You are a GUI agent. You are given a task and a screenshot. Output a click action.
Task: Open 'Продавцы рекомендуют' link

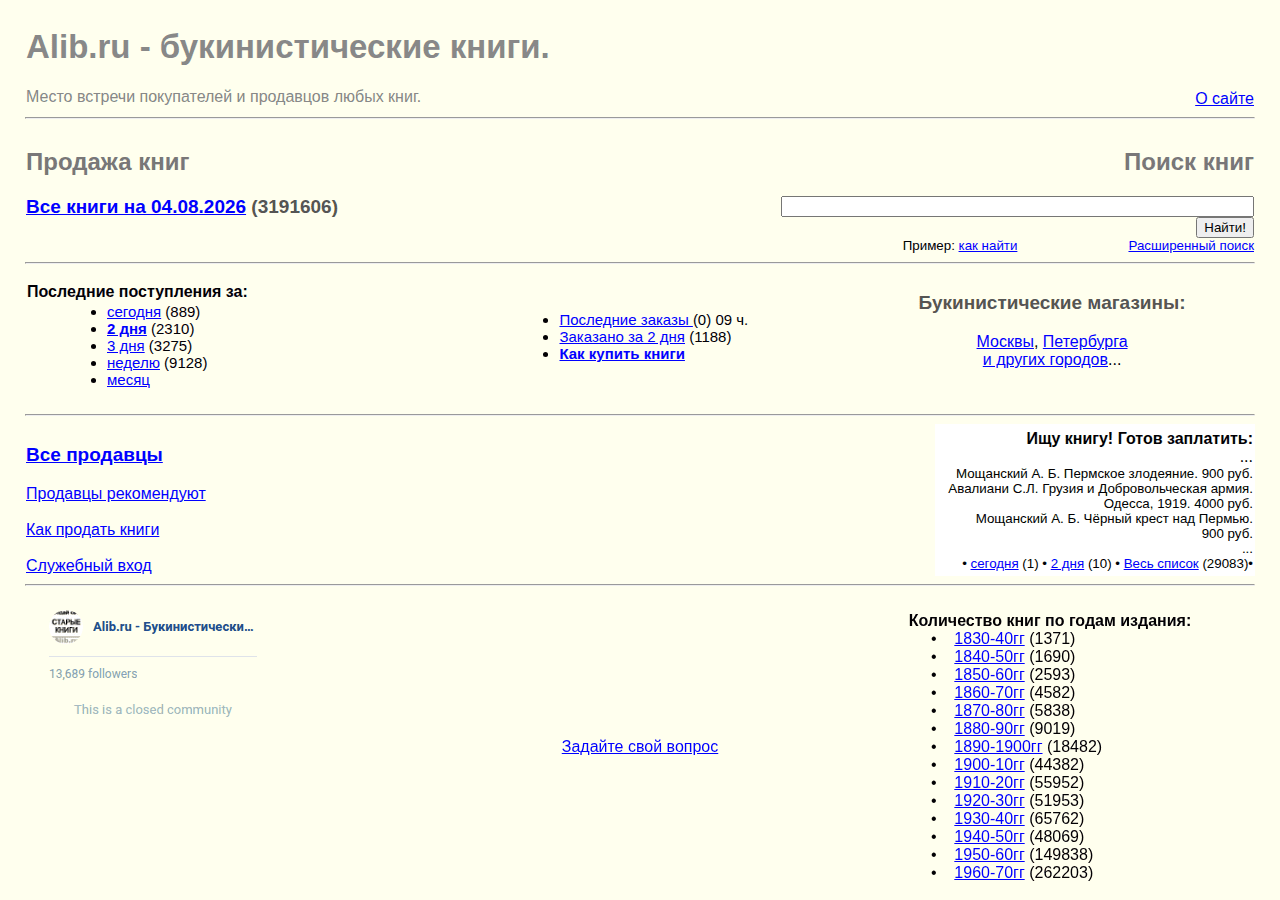click(x=116, y=494)
